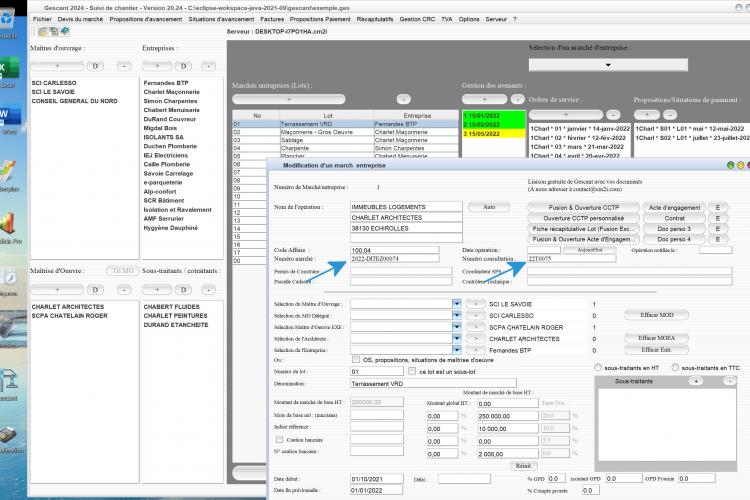Expand the Sélection du MO Délégué dropdown
750x500 pixels.
[456, 315]
